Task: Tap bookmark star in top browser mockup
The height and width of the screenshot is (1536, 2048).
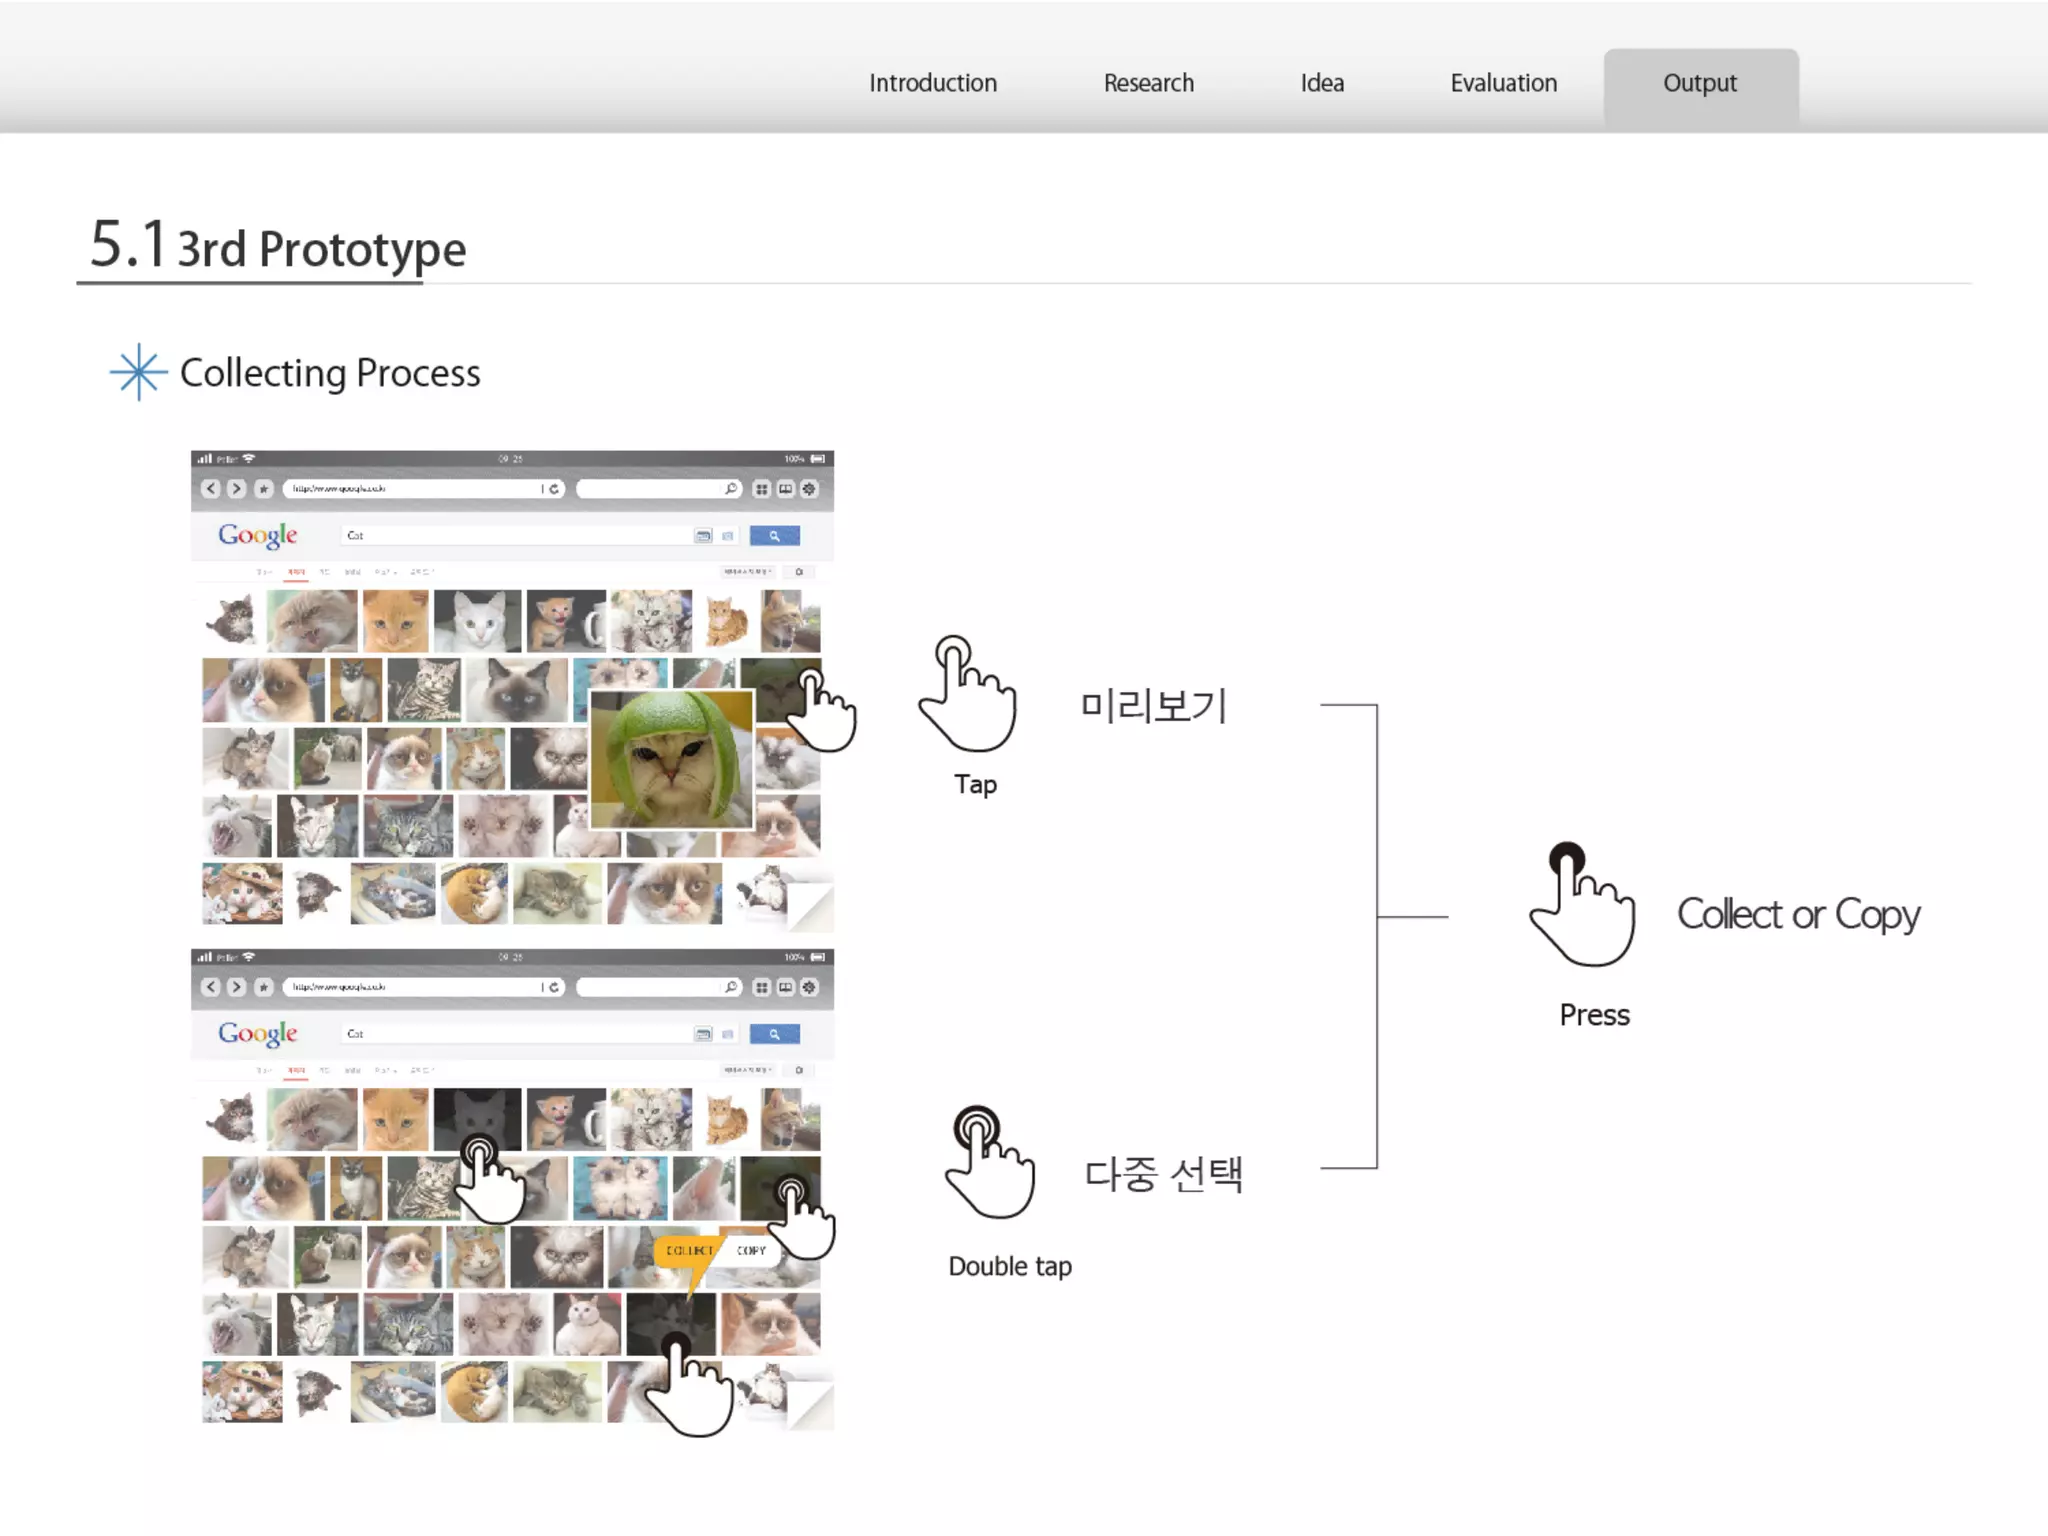Action: tap(263, 489)
